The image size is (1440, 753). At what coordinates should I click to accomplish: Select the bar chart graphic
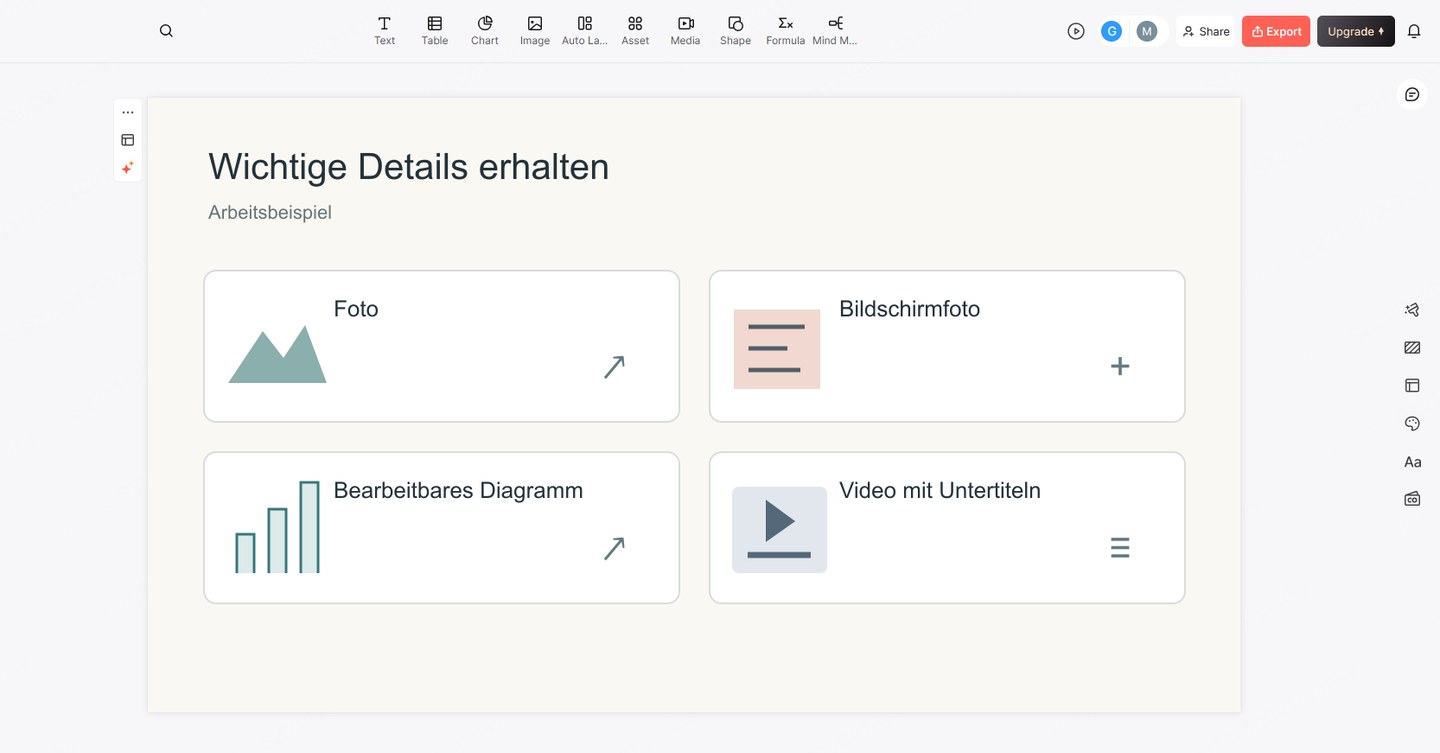[278, 527]
